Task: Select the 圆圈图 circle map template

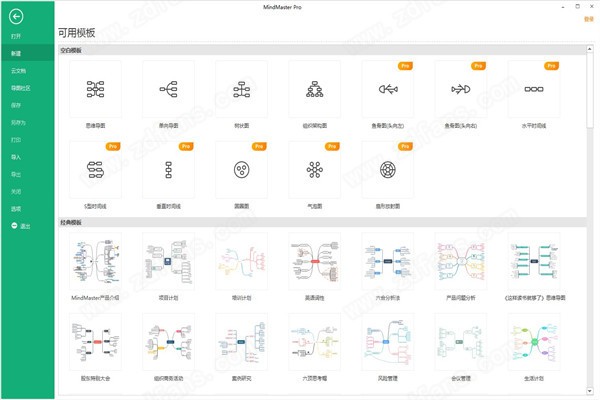Action: coord(241,170)
